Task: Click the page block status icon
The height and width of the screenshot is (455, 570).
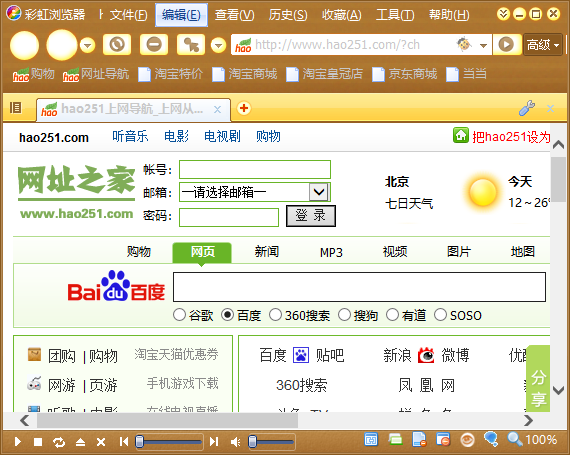Action: coord(419,440)
